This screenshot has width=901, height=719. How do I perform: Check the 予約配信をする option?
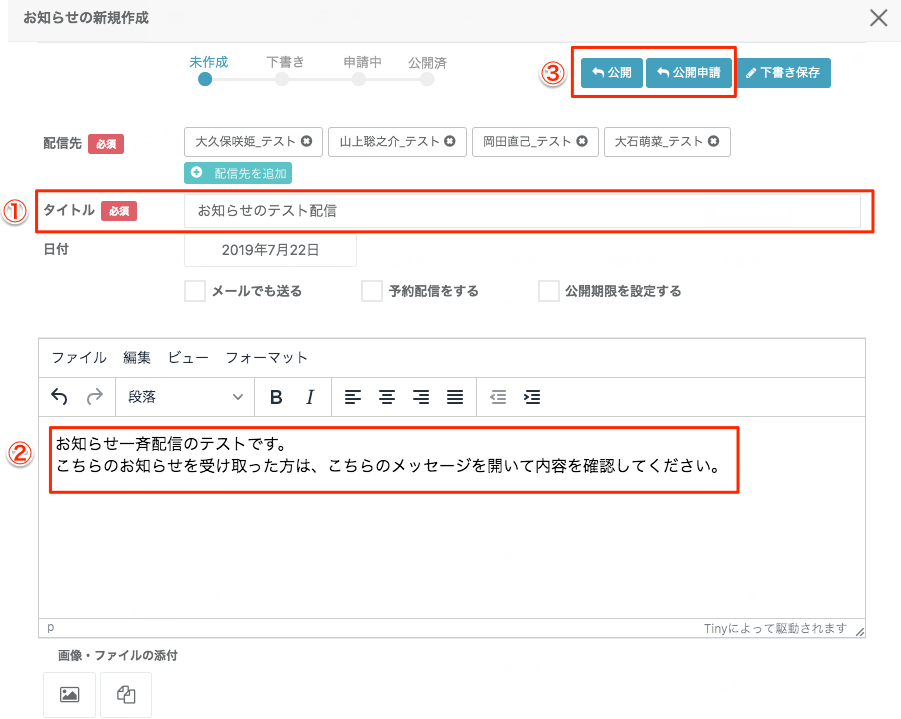coord(372,291)
